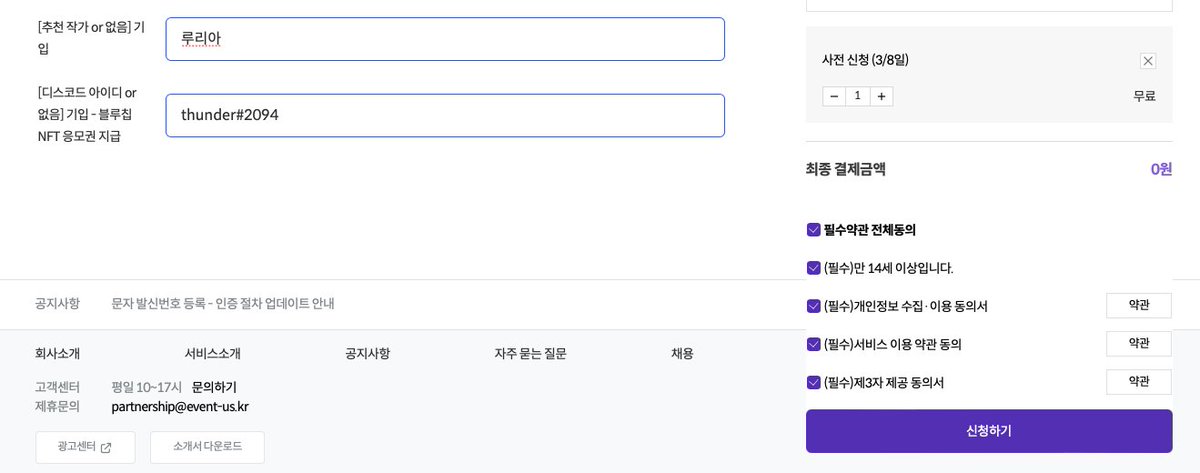The image size is (1200, 473).
Task: Click the ticket quantity number field
Action: pos(857,96)
